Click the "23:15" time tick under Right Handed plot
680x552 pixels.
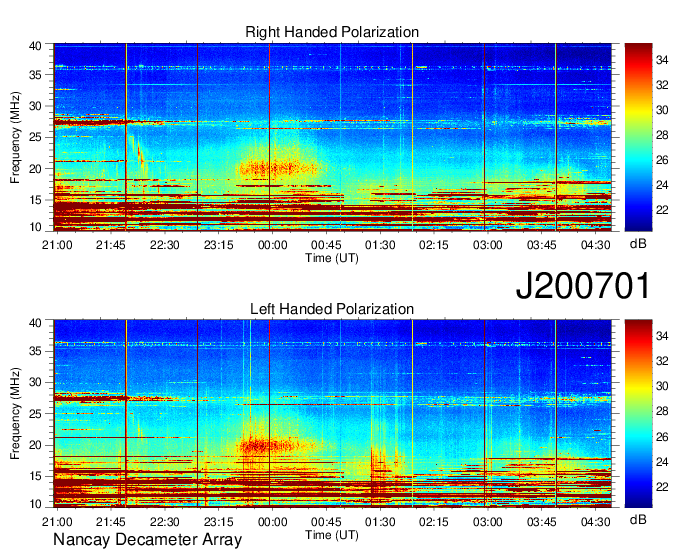(219, 245)
